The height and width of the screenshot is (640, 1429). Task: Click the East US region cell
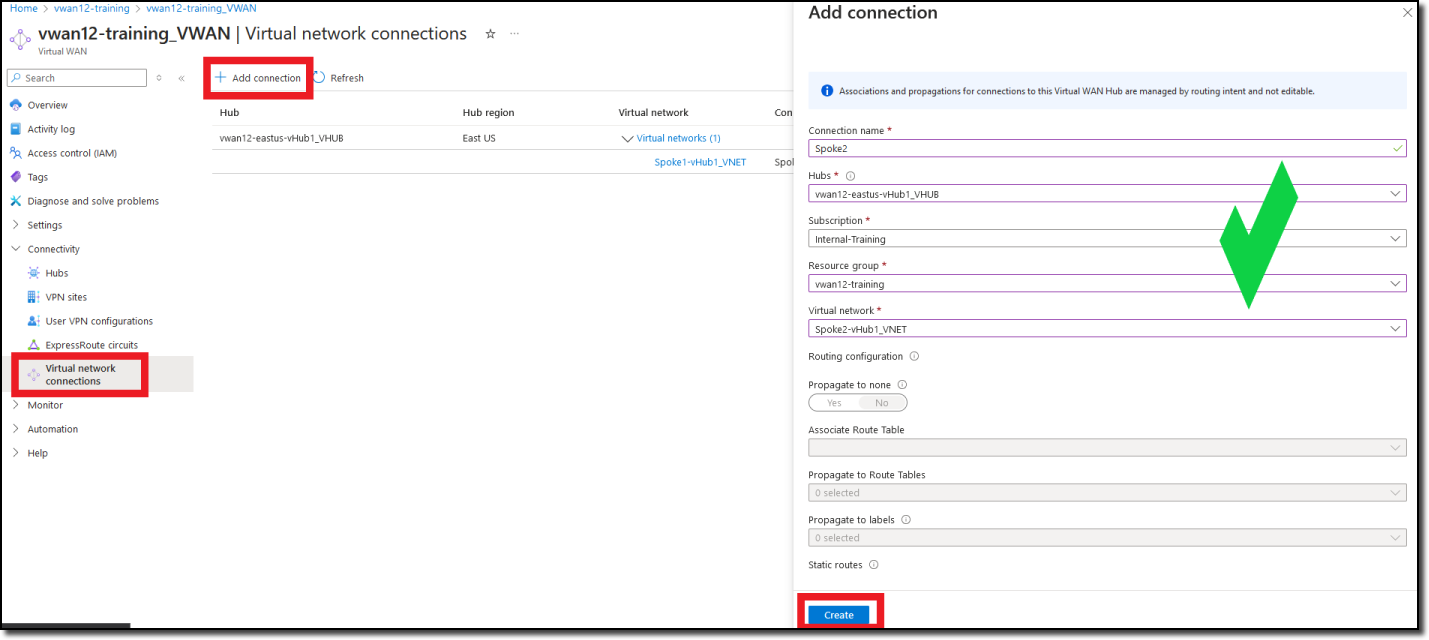click(x=479, y=138)
